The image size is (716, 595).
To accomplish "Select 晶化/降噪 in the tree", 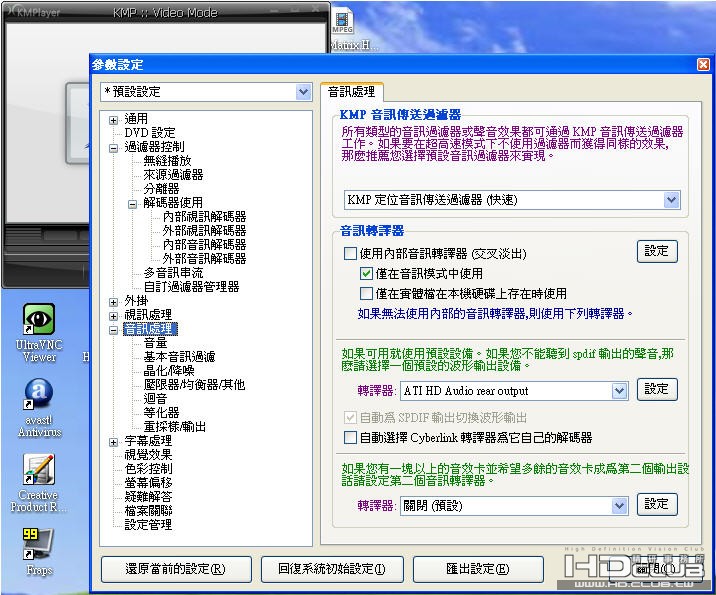I will coord(169,371).
